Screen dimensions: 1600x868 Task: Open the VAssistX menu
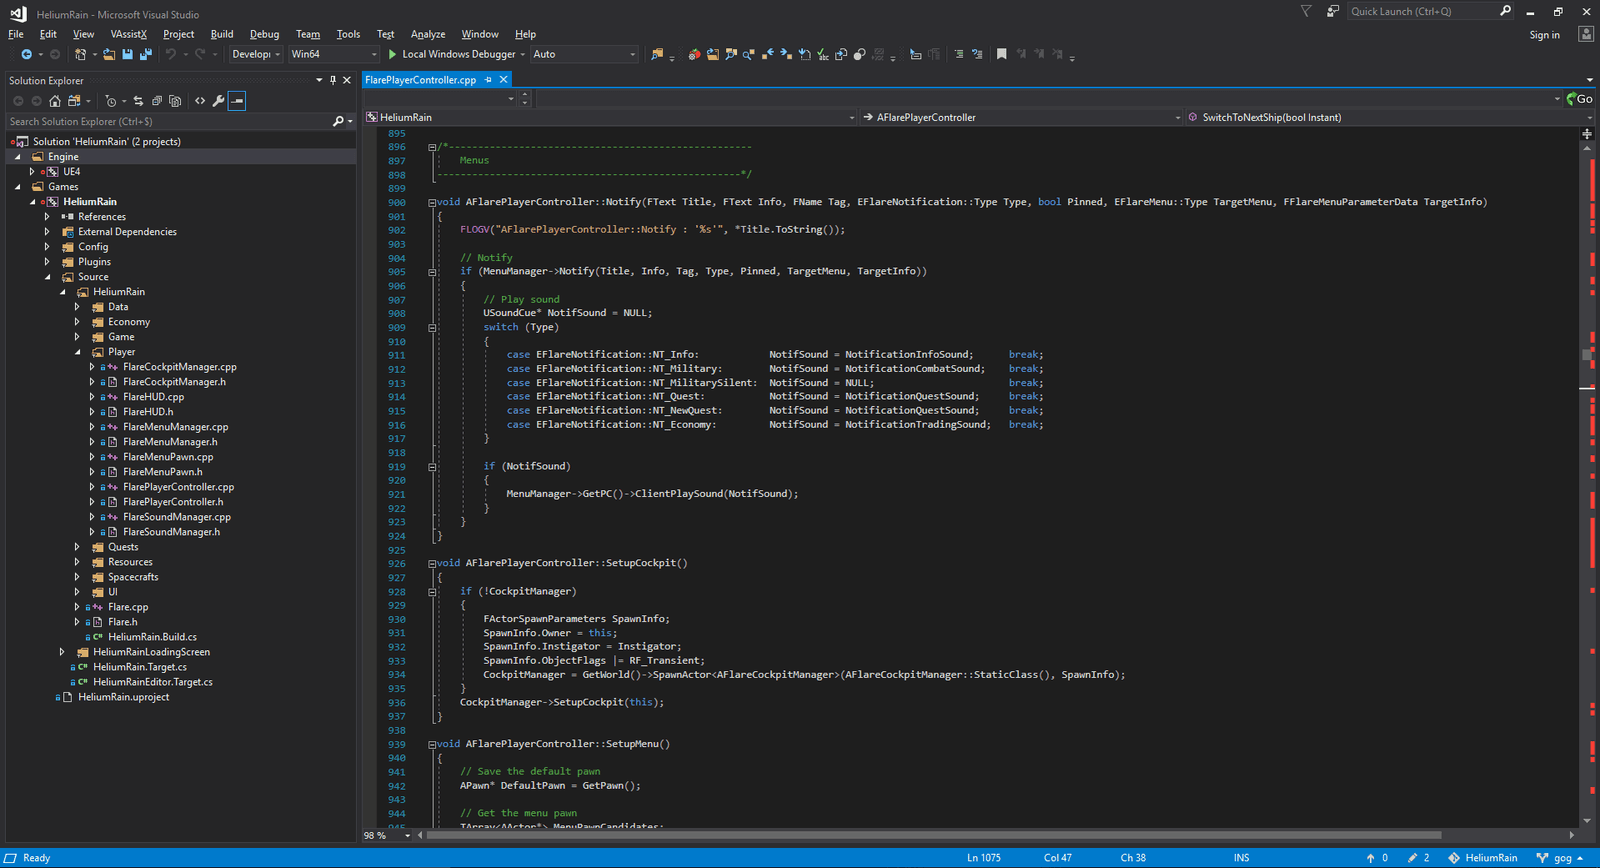(129, 34)
